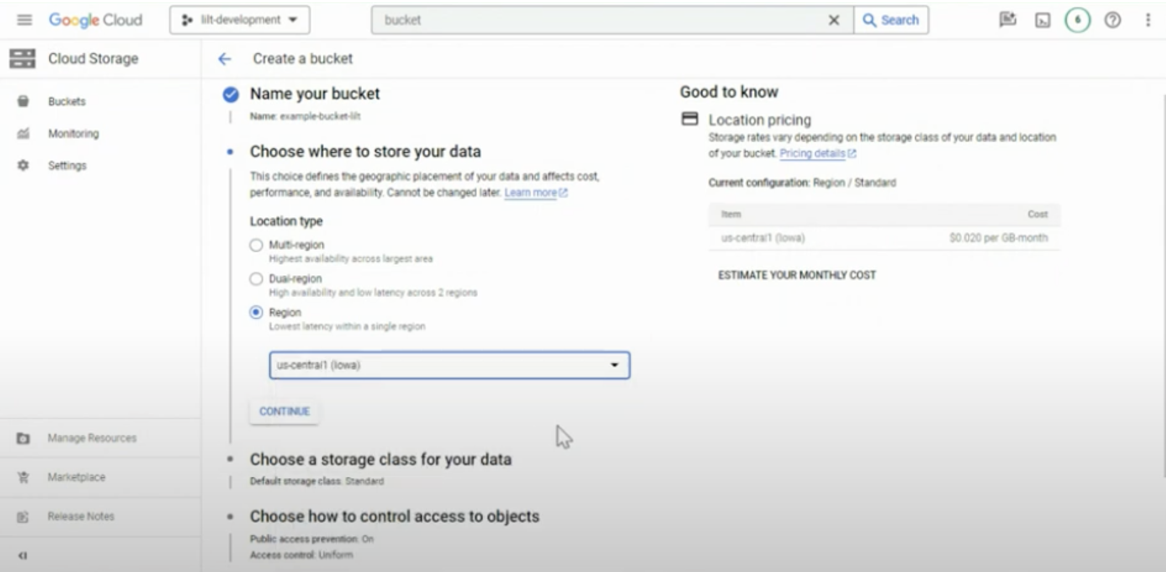Click the Monitoring chart icon

(23, 134)
